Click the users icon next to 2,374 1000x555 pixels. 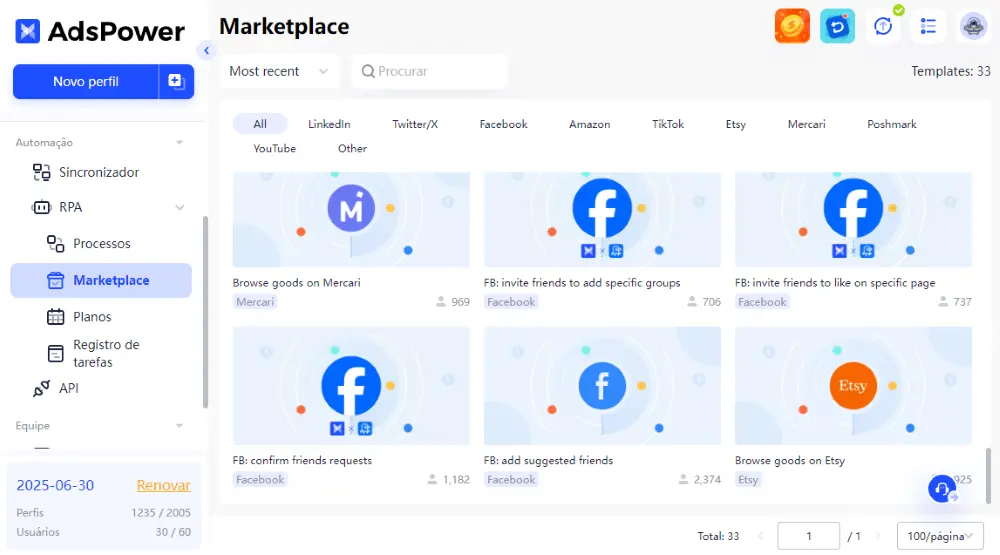point(683,479)
